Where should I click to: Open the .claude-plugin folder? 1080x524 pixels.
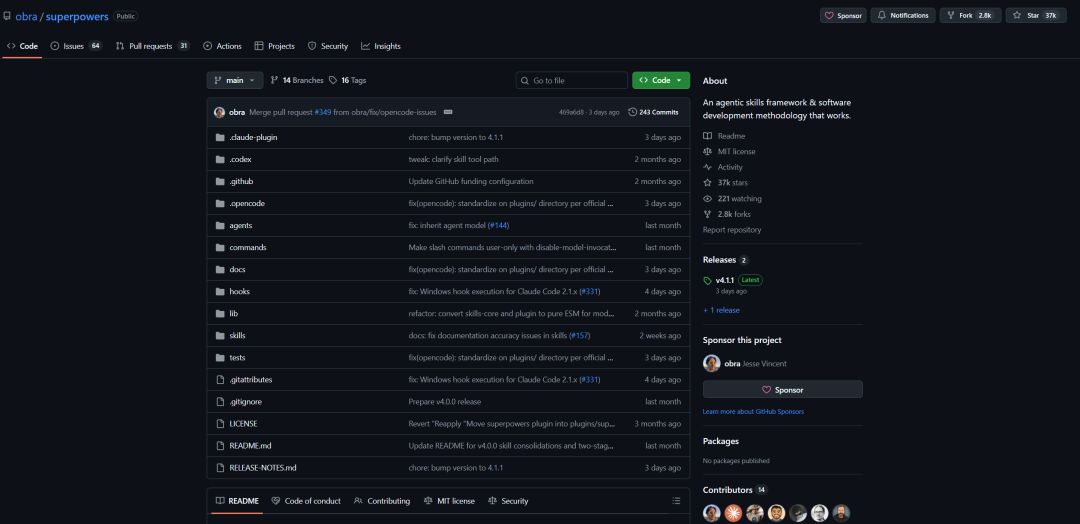(253, 137)
